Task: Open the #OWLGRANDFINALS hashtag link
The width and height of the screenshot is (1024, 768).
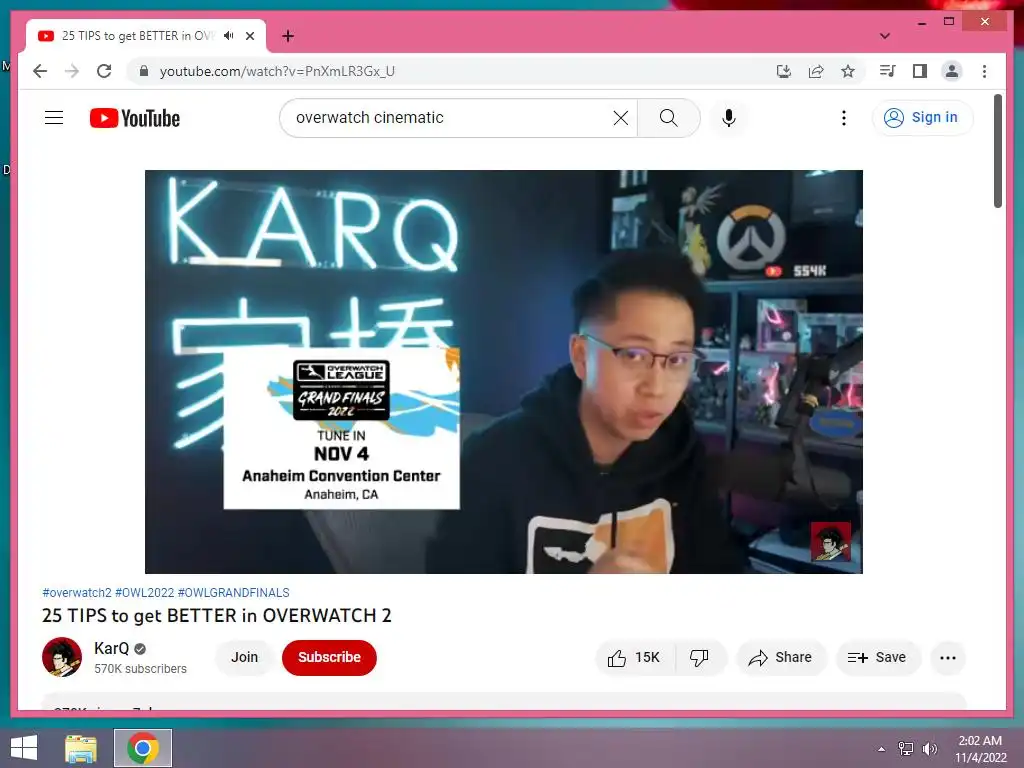Action: (x=233, y=592)
